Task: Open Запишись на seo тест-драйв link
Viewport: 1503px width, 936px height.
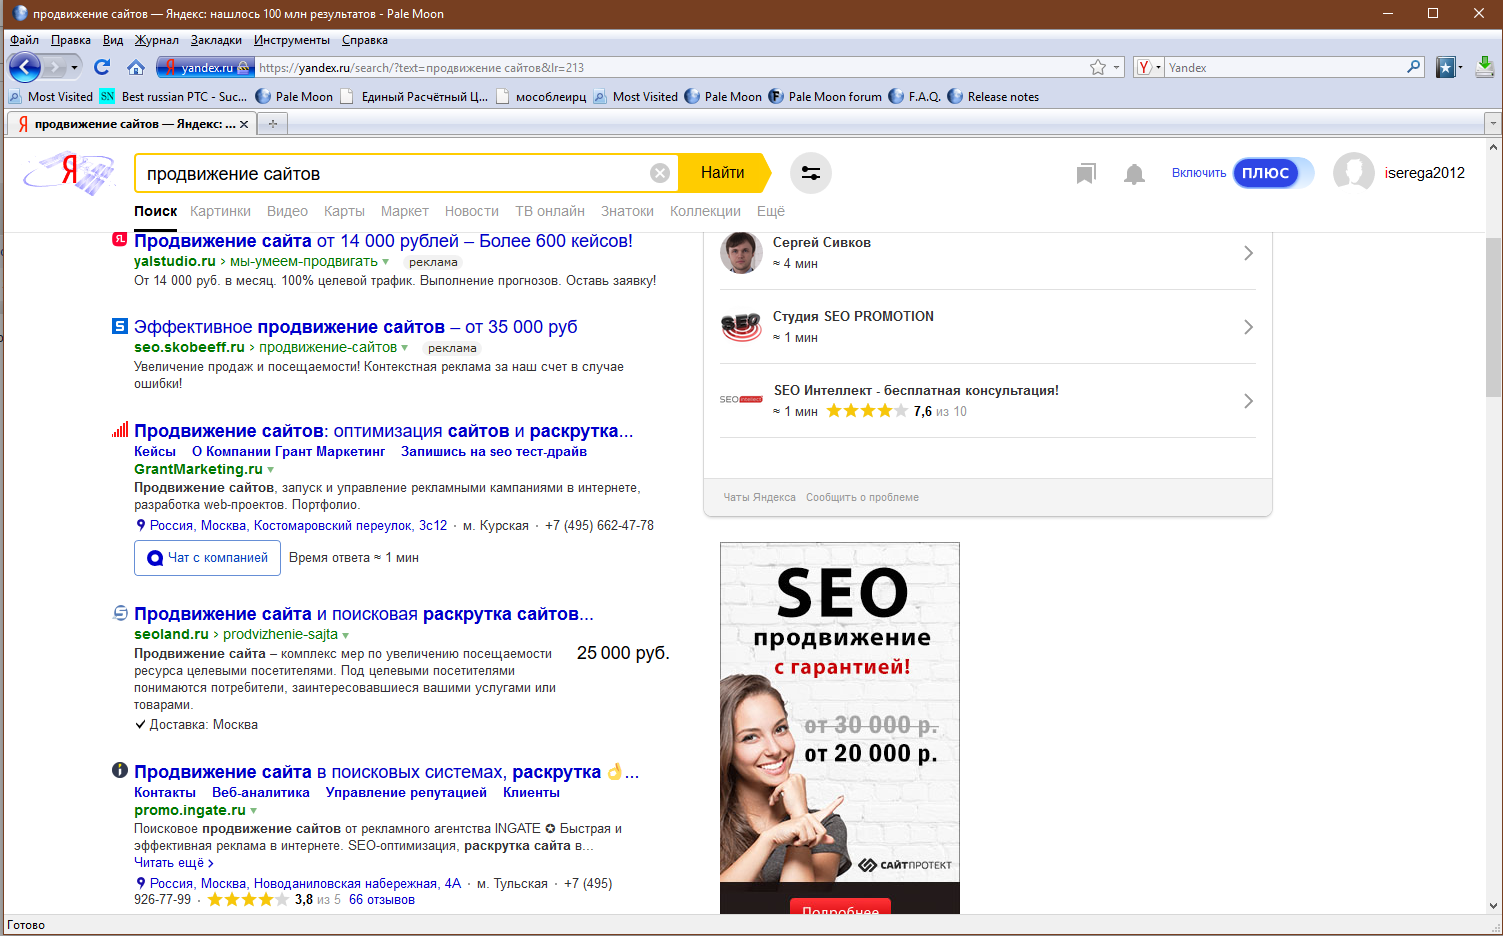Action: 494,452
